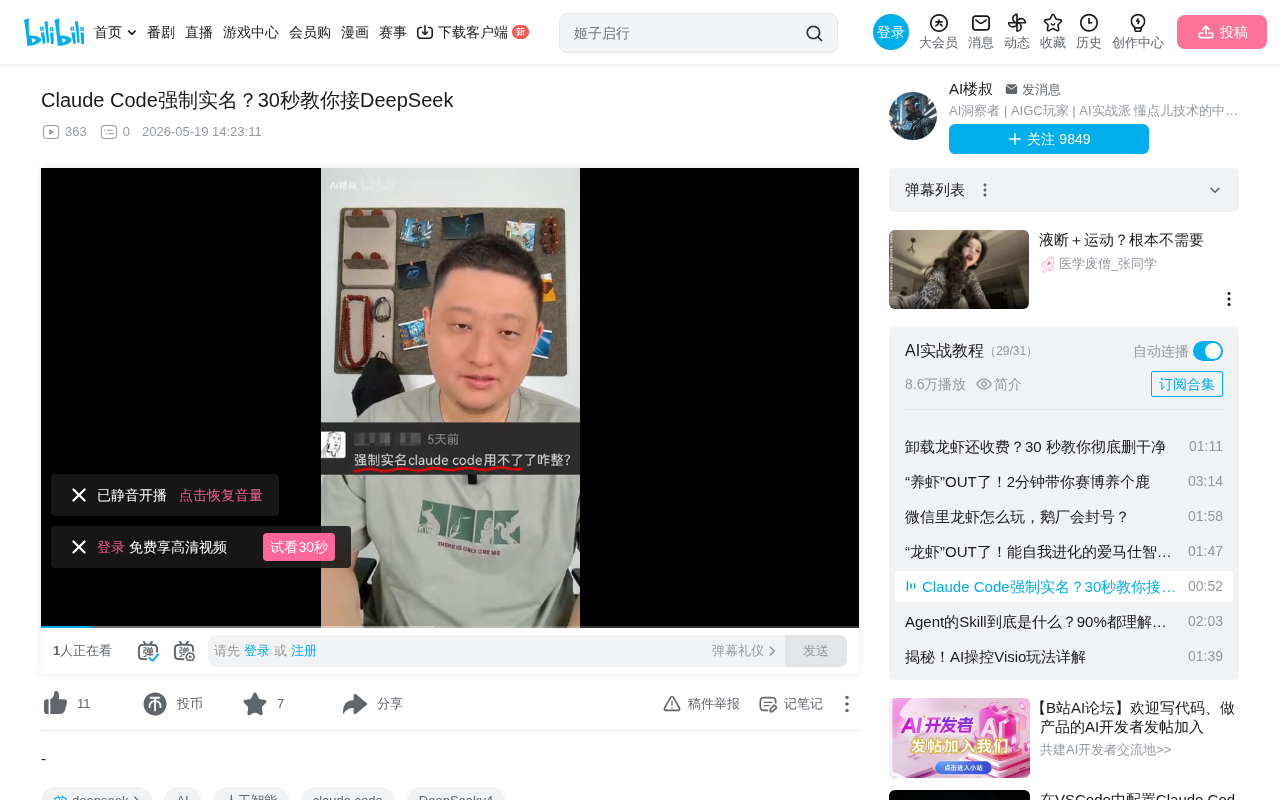Open the danmaku settings icon
Image resolution: width=1280 pixels, height=800 pixels.
pyautogui.click(x=184, y=651)
